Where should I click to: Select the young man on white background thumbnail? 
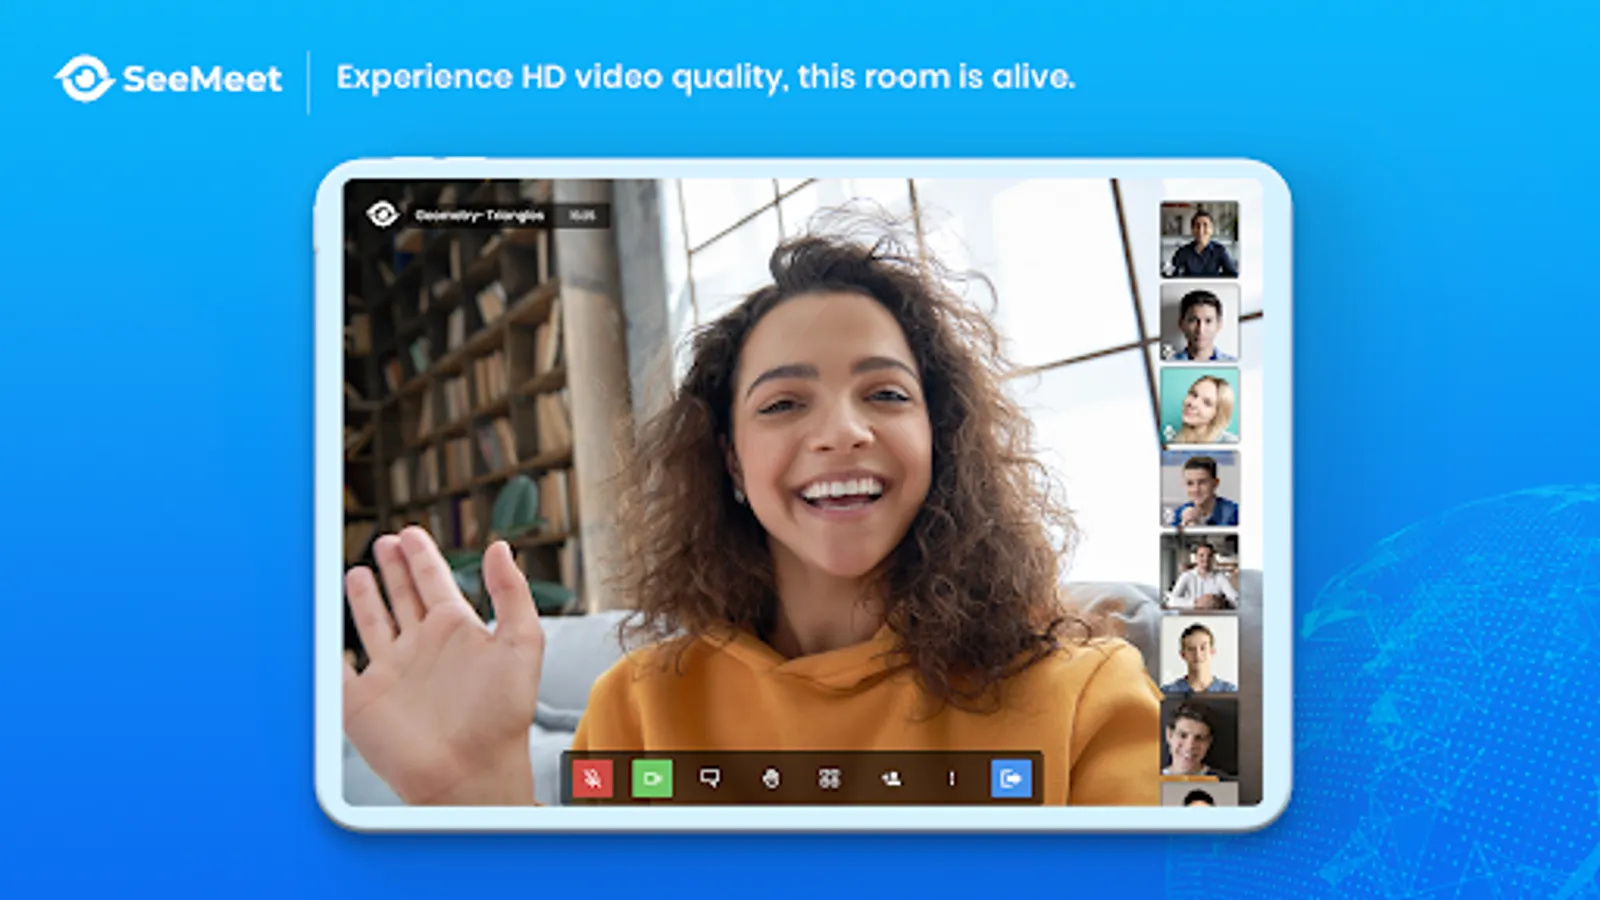1199,654
